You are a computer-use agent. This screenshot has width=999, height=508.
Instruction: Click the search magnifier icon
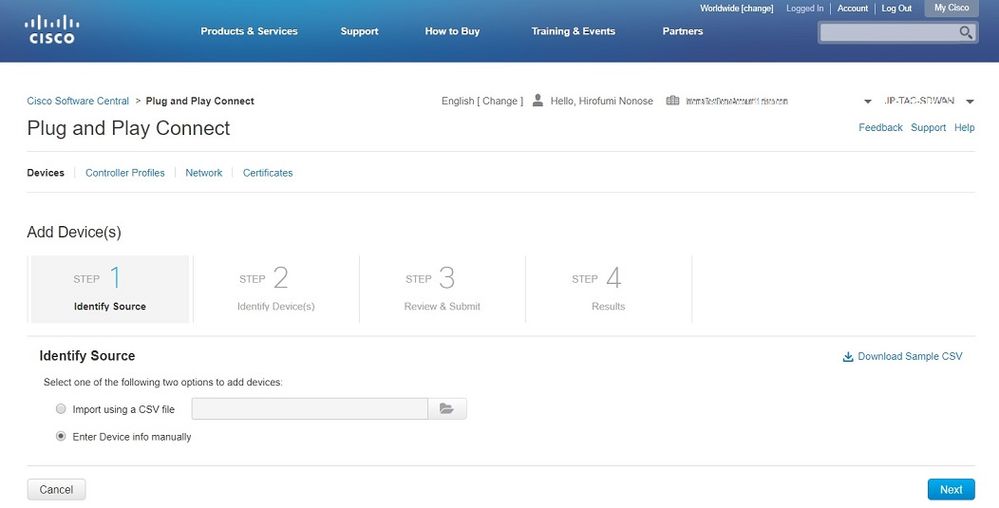[966, 33]
